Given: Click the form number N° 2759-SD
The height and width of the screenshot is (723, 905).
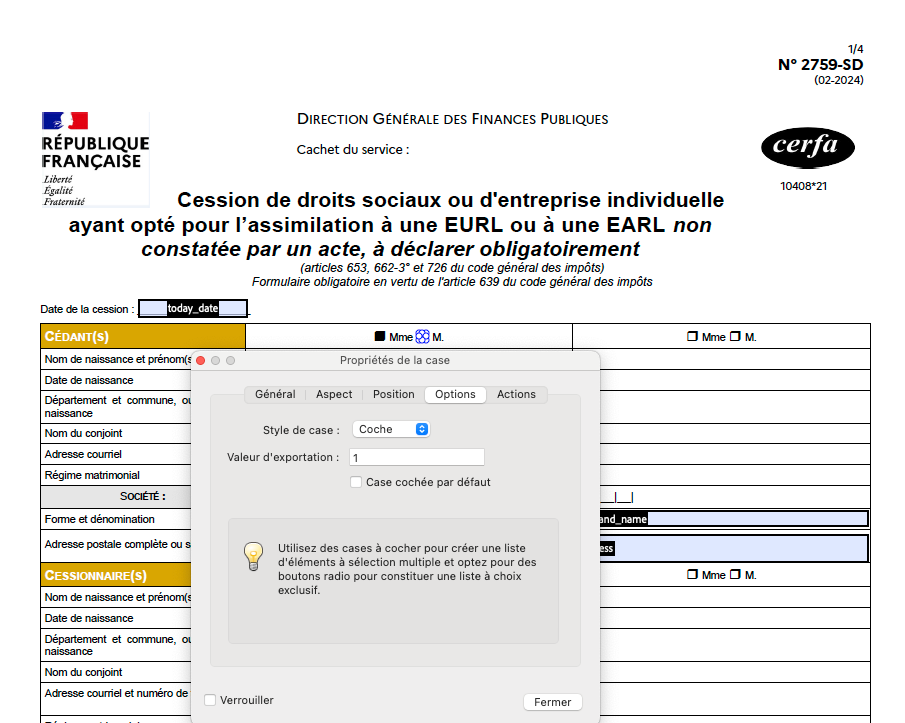Looking at the screenshot, I should (x=820, y=65).
